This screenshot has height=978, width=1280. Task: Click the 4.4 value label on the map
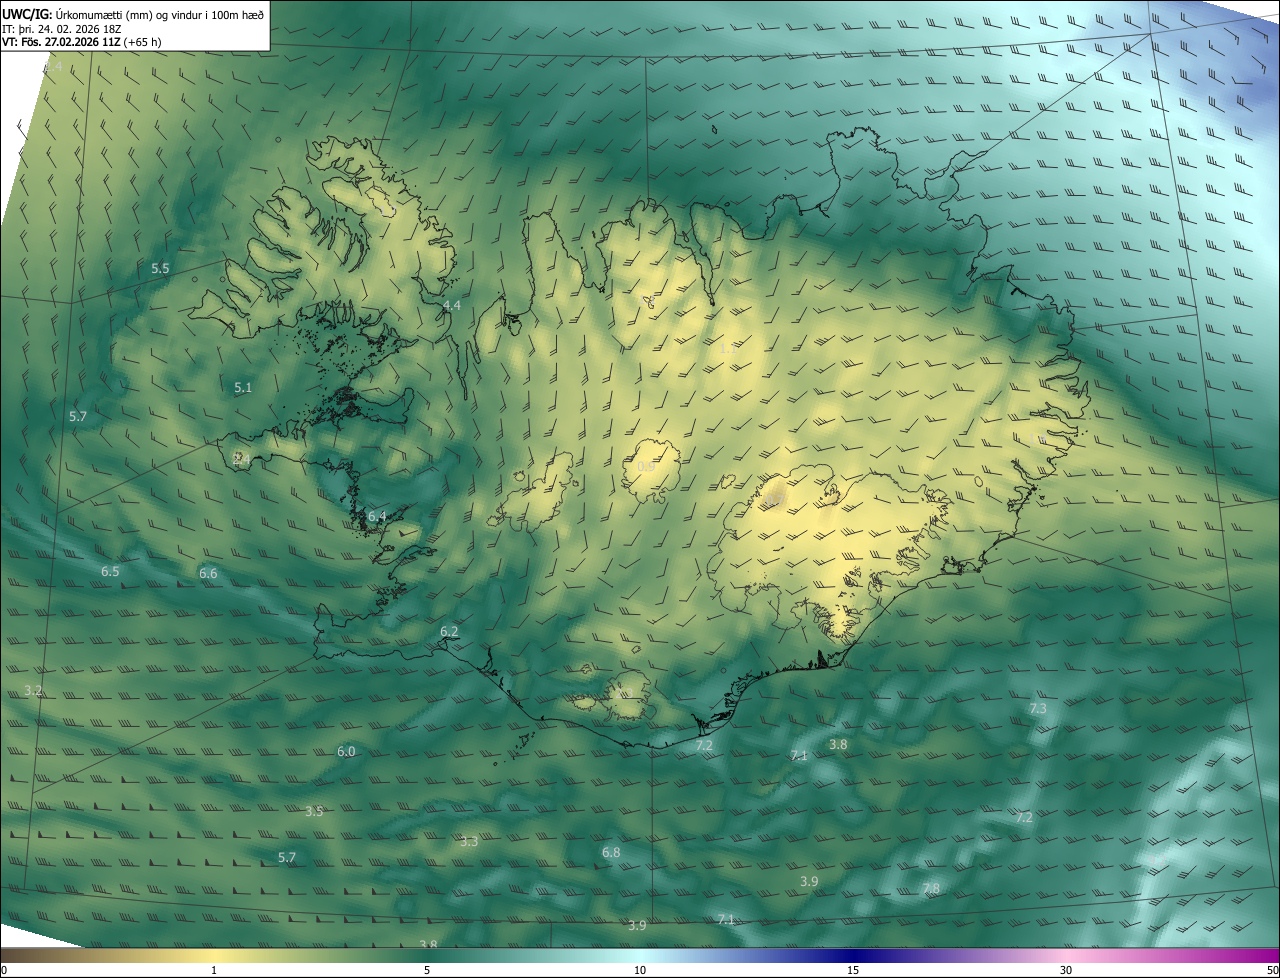tap(451, 305)
